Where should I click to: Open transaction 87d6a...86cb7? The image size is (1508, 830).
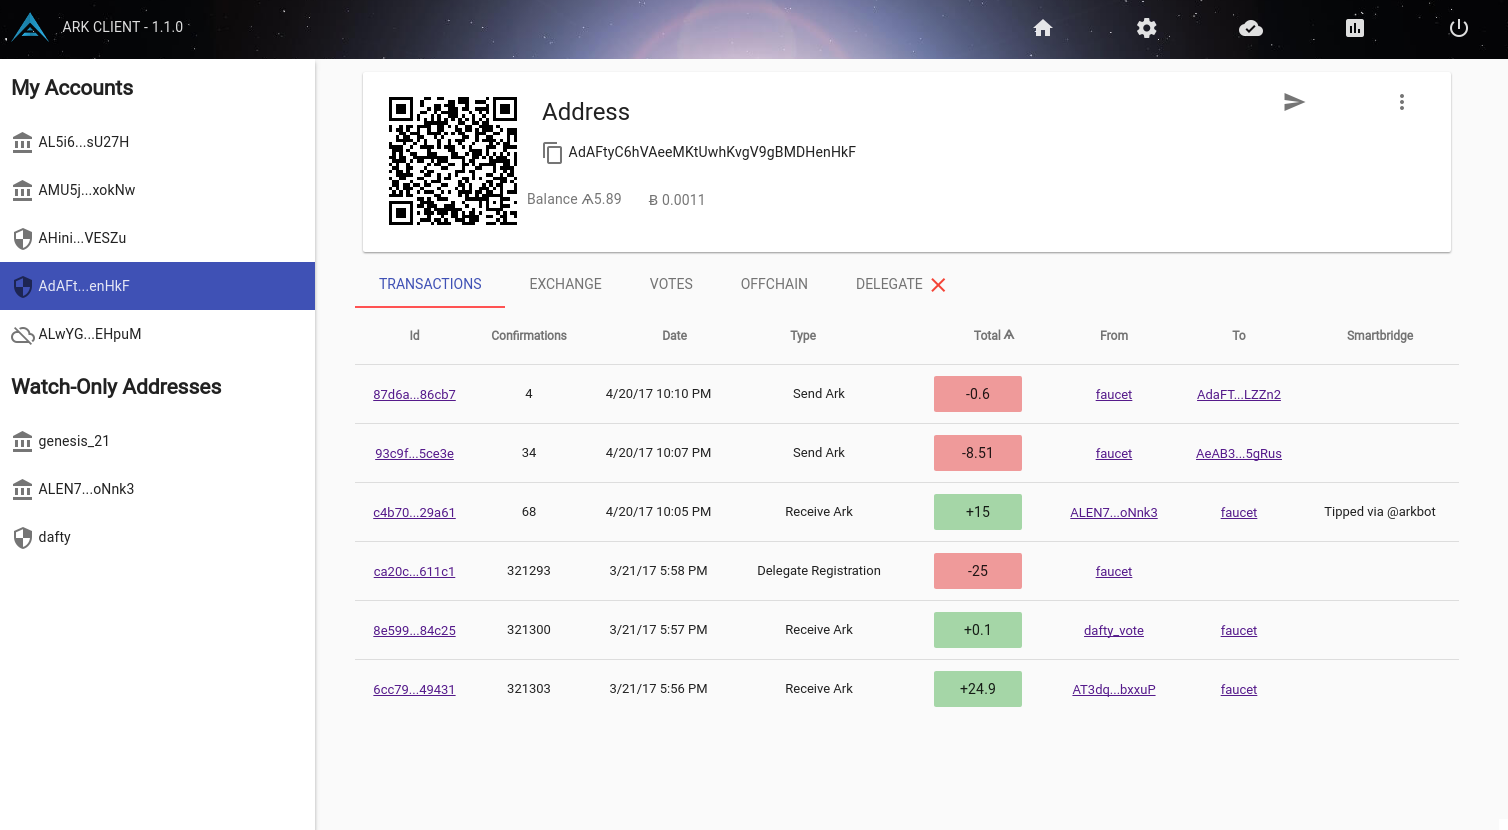tap(414, 394)
